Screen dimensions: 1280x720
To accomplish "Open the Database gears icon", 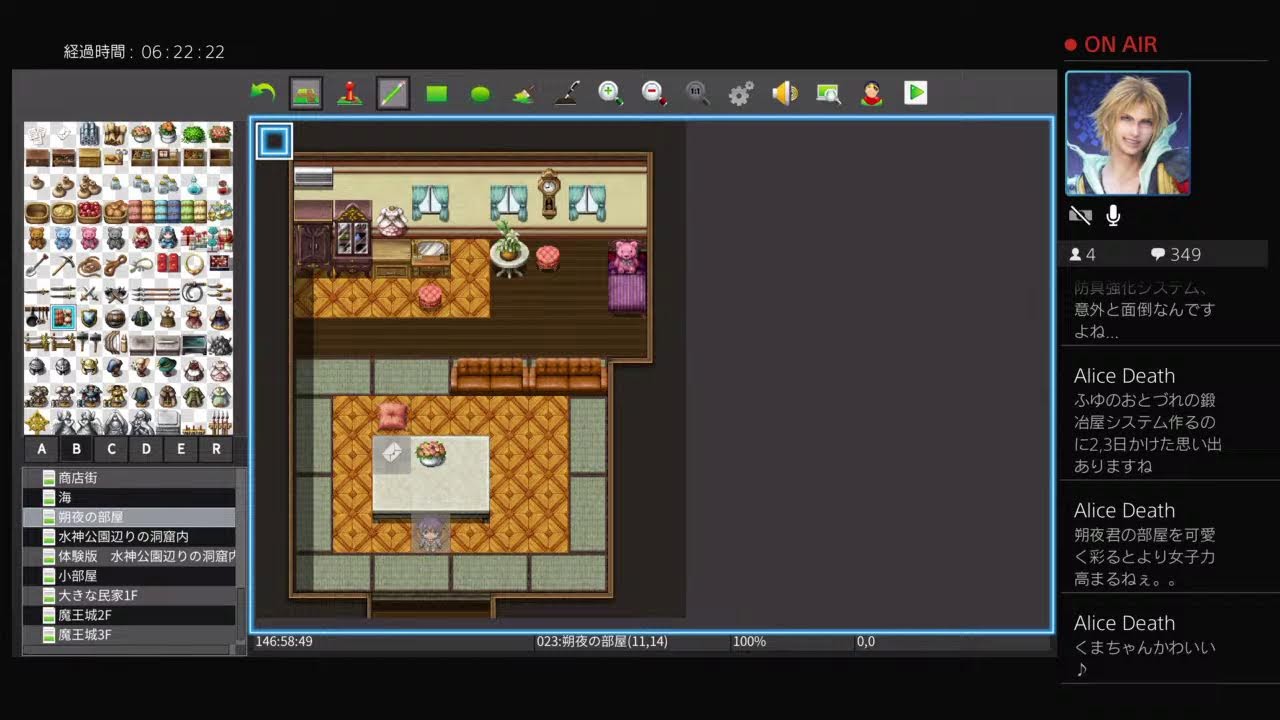I will (x=741, y=93).
